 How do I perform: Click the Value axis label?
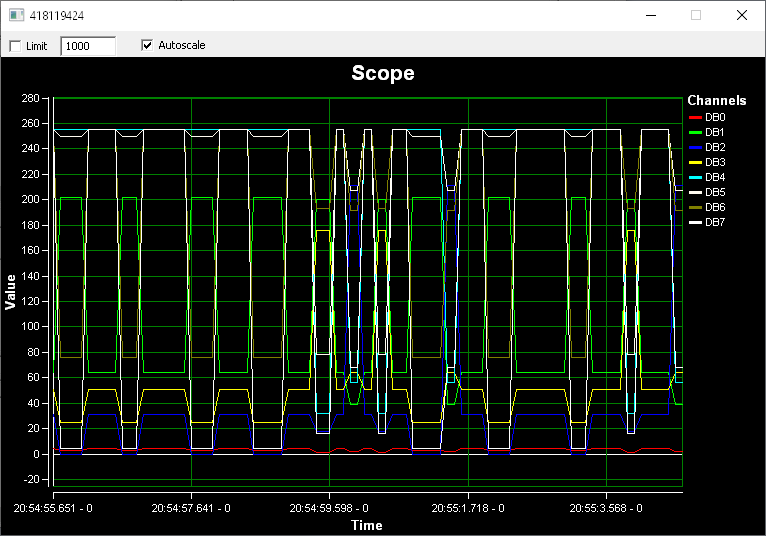click(x=10, y=292)
